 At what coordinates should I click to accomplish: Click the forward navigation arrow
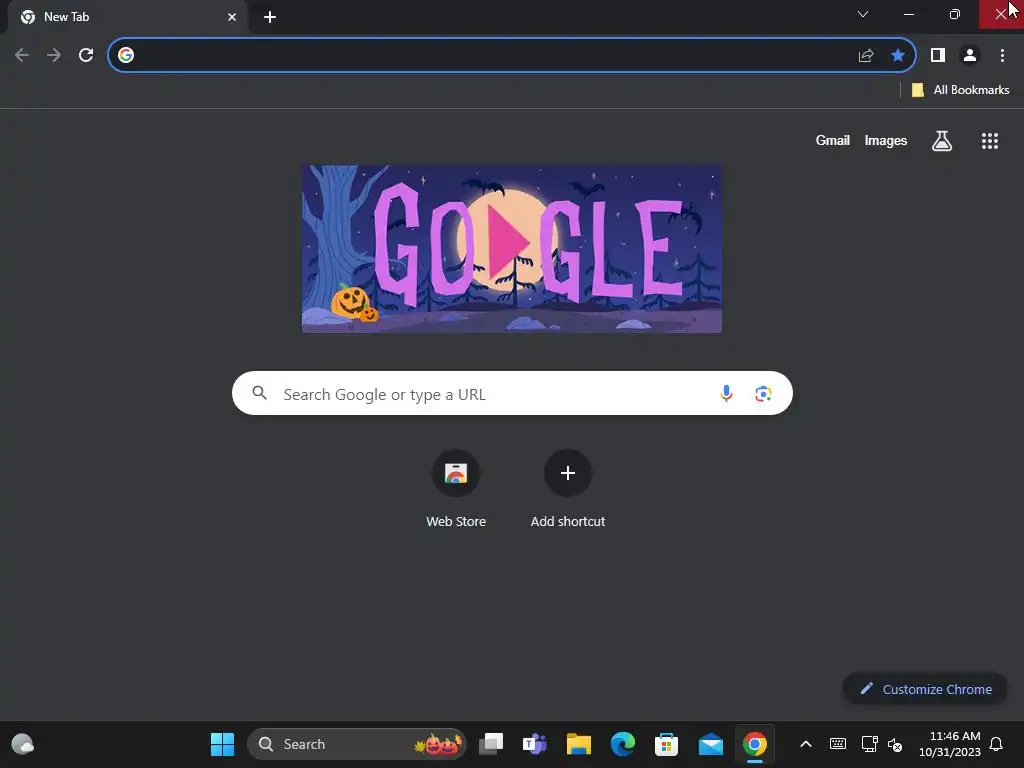tap(54, 56)
